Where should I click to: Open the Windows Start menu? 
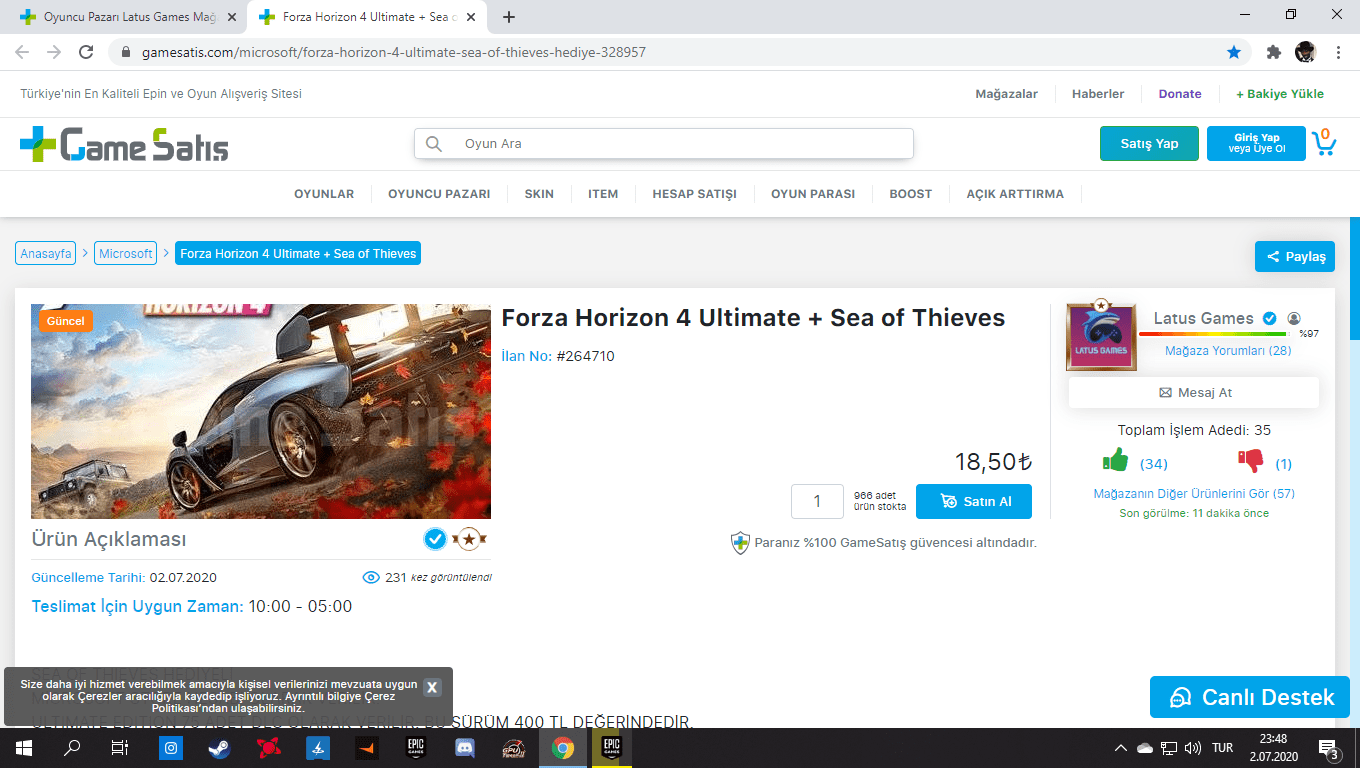[x=24, y=748]
